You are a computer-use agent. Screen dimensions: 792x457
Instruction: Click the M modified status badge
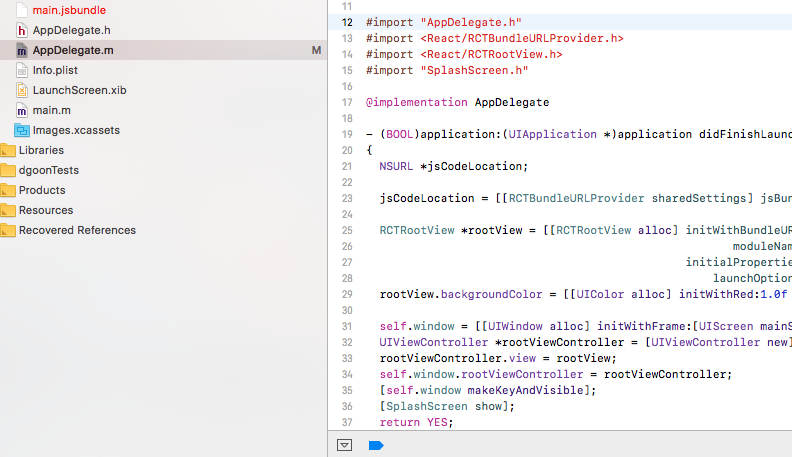pyautogui.click(x=316, y=50)
